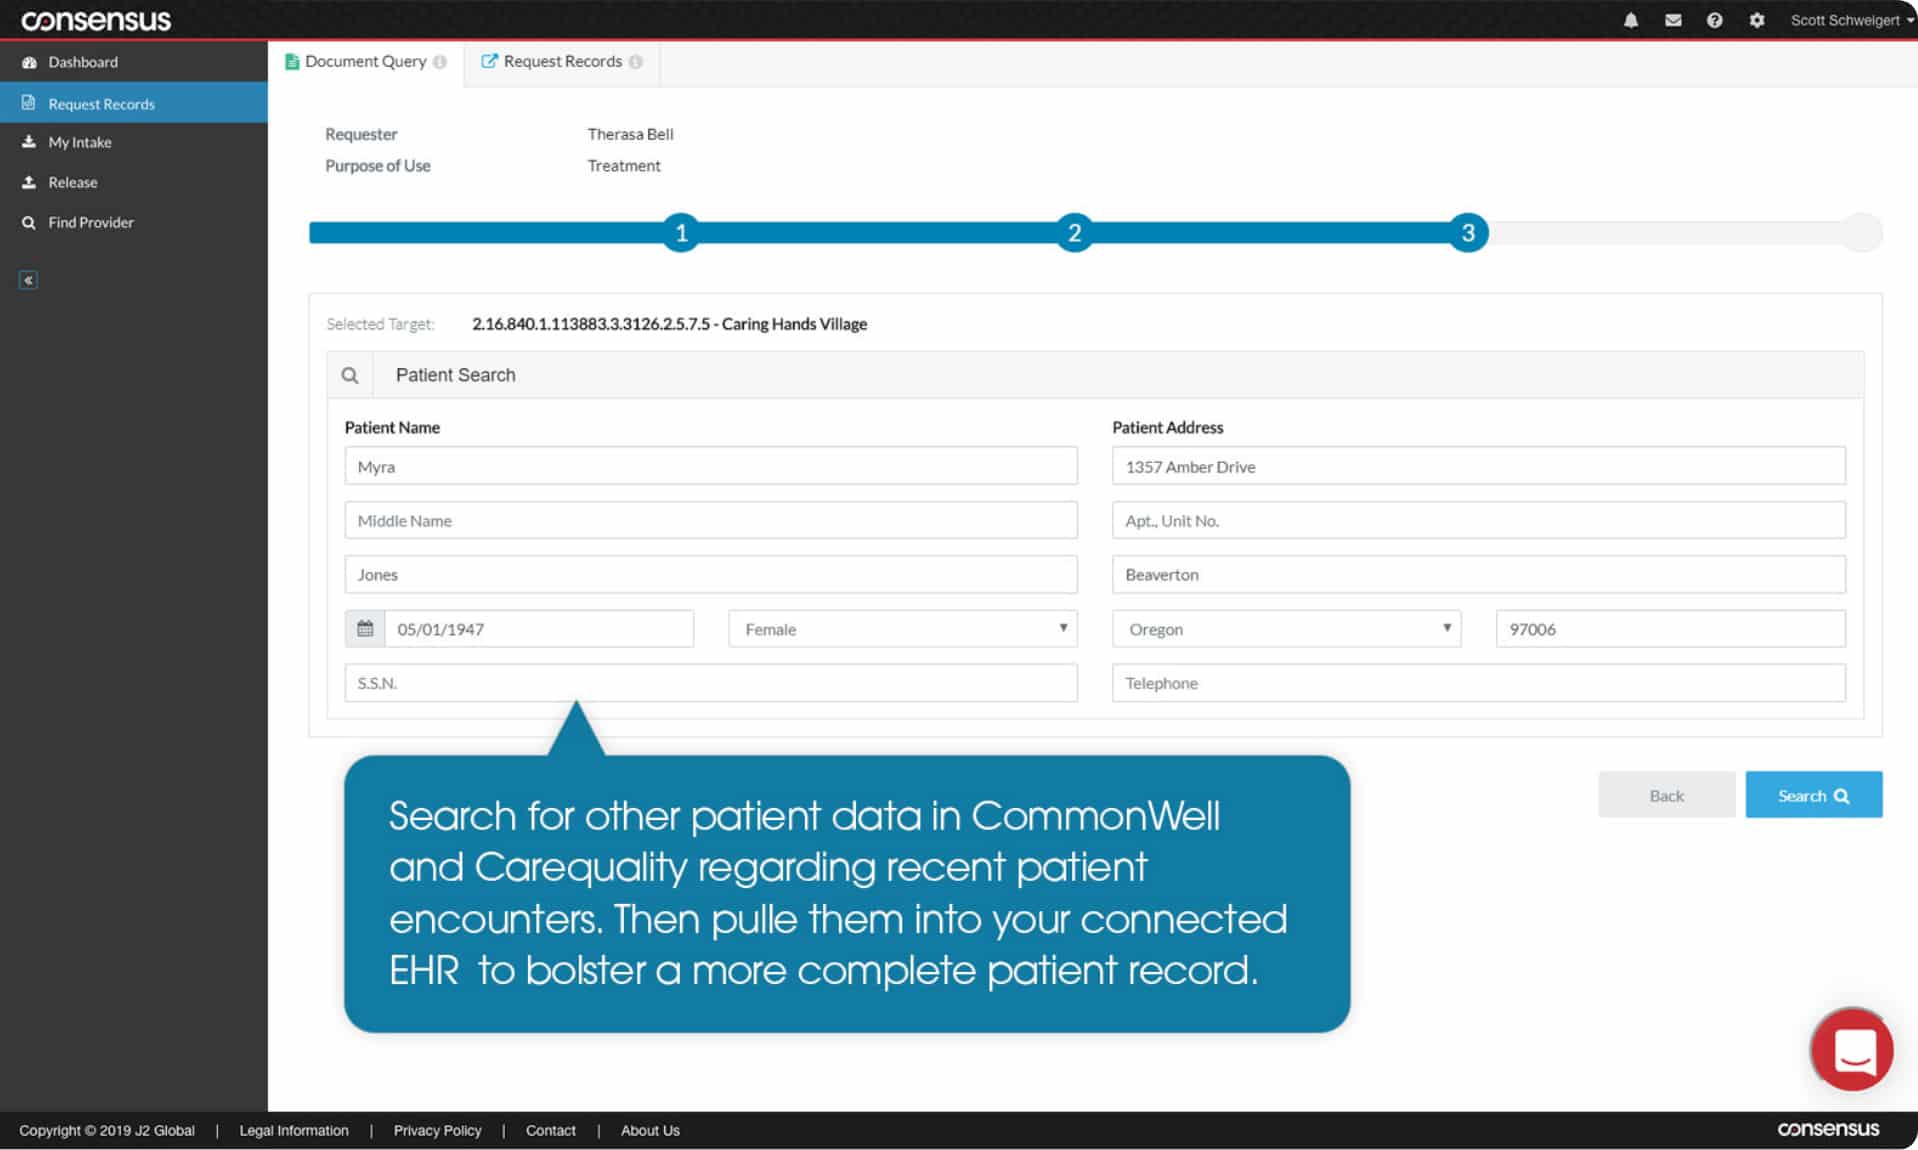Click the Back button

tap(1666, 795)
